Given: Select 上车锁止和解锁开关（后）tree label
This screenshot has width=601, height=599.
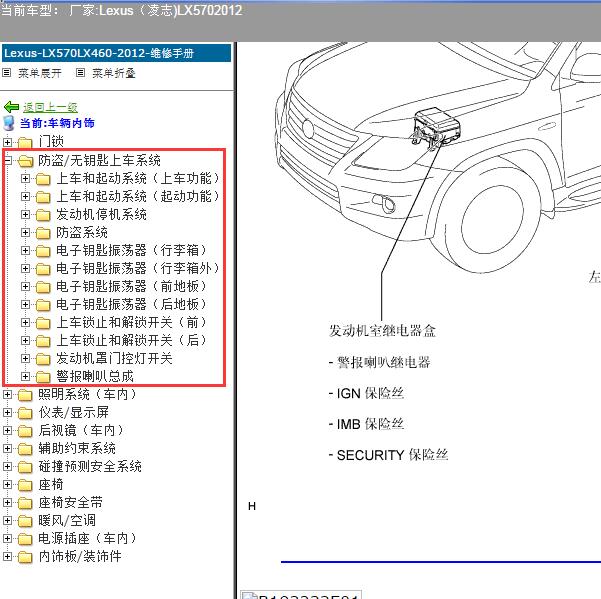Looking at the screenshot, I should 132,340.
